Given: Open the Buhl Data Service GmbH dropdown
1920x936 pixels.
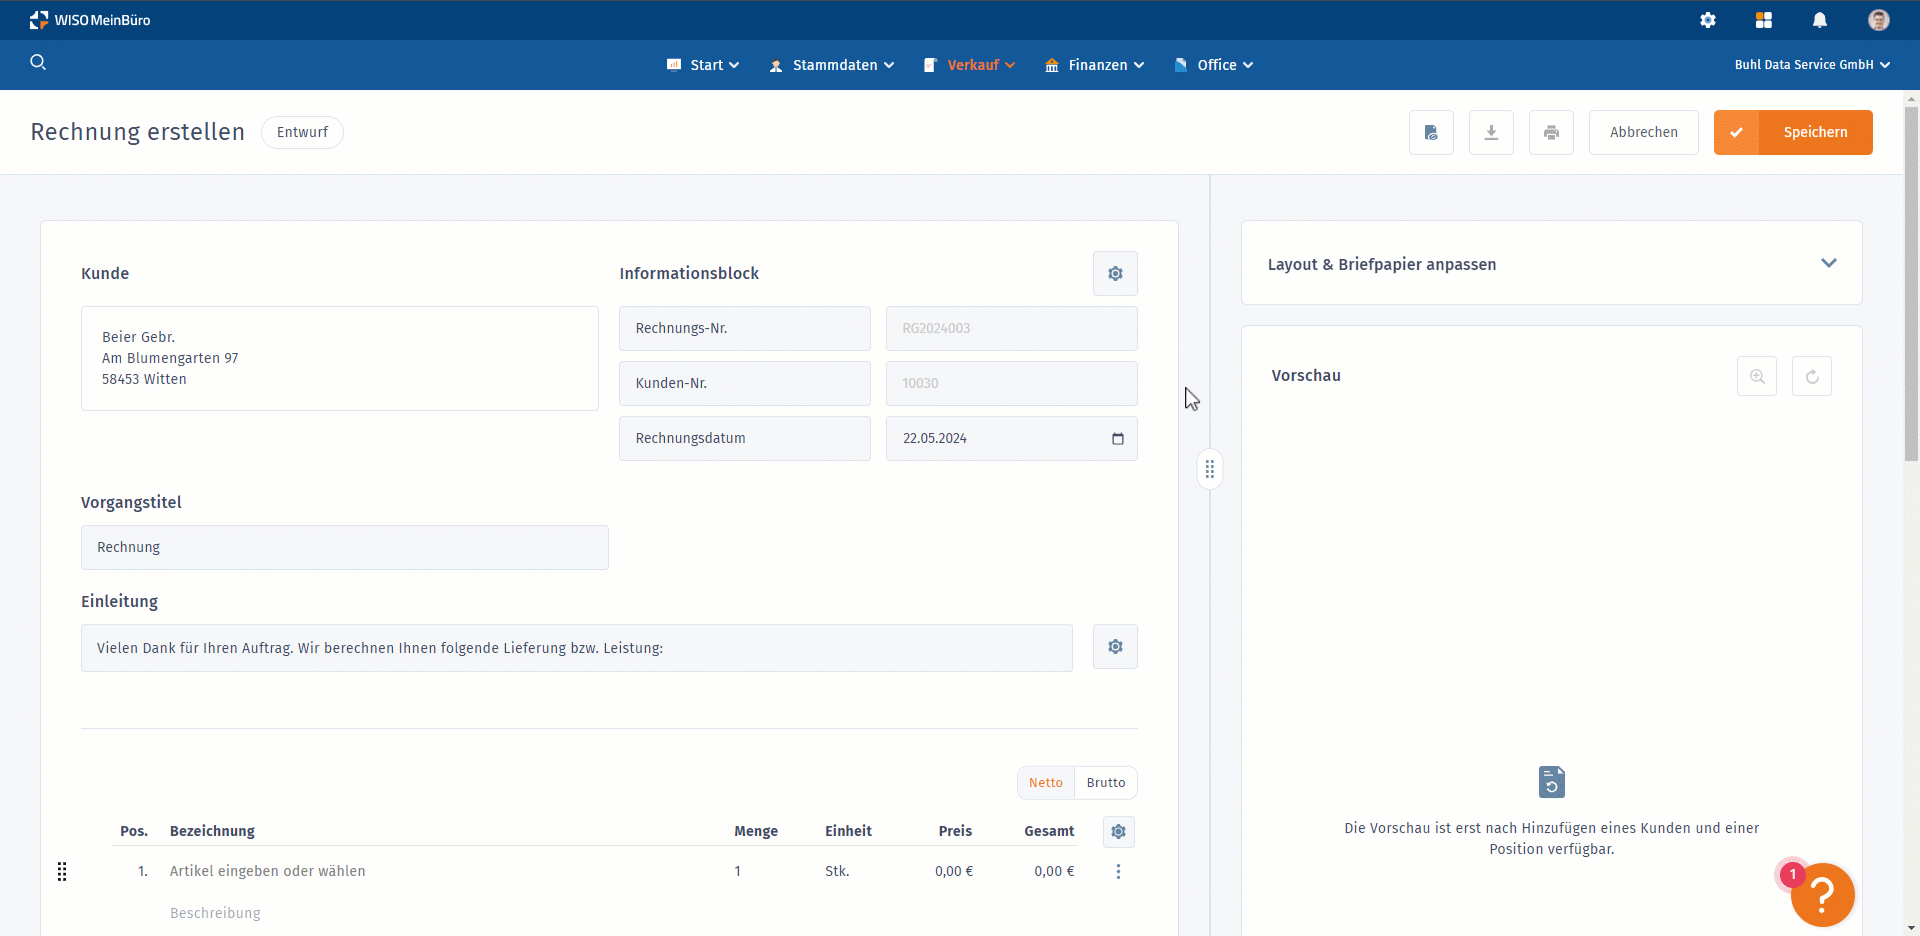Looking at the screenshot, I should click(1811, 65).
